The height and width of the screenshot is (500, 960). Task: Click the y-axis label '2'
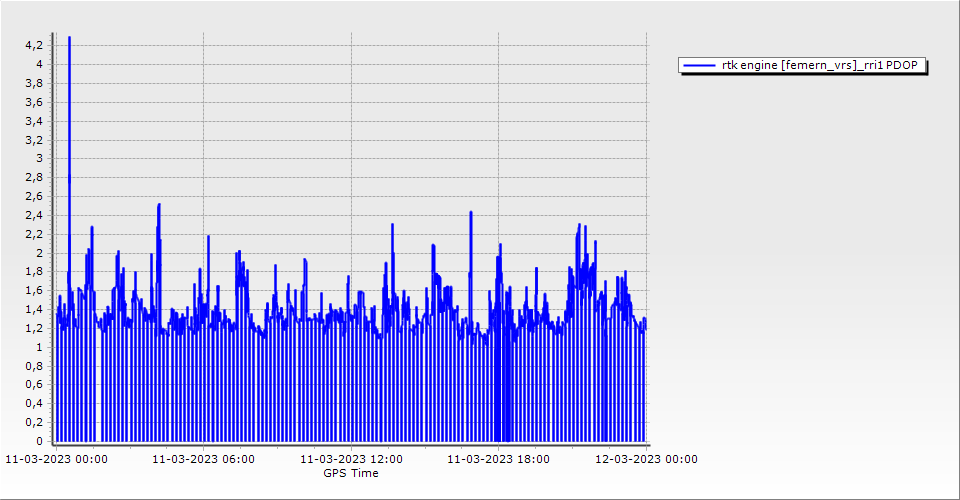click(39, 253)
